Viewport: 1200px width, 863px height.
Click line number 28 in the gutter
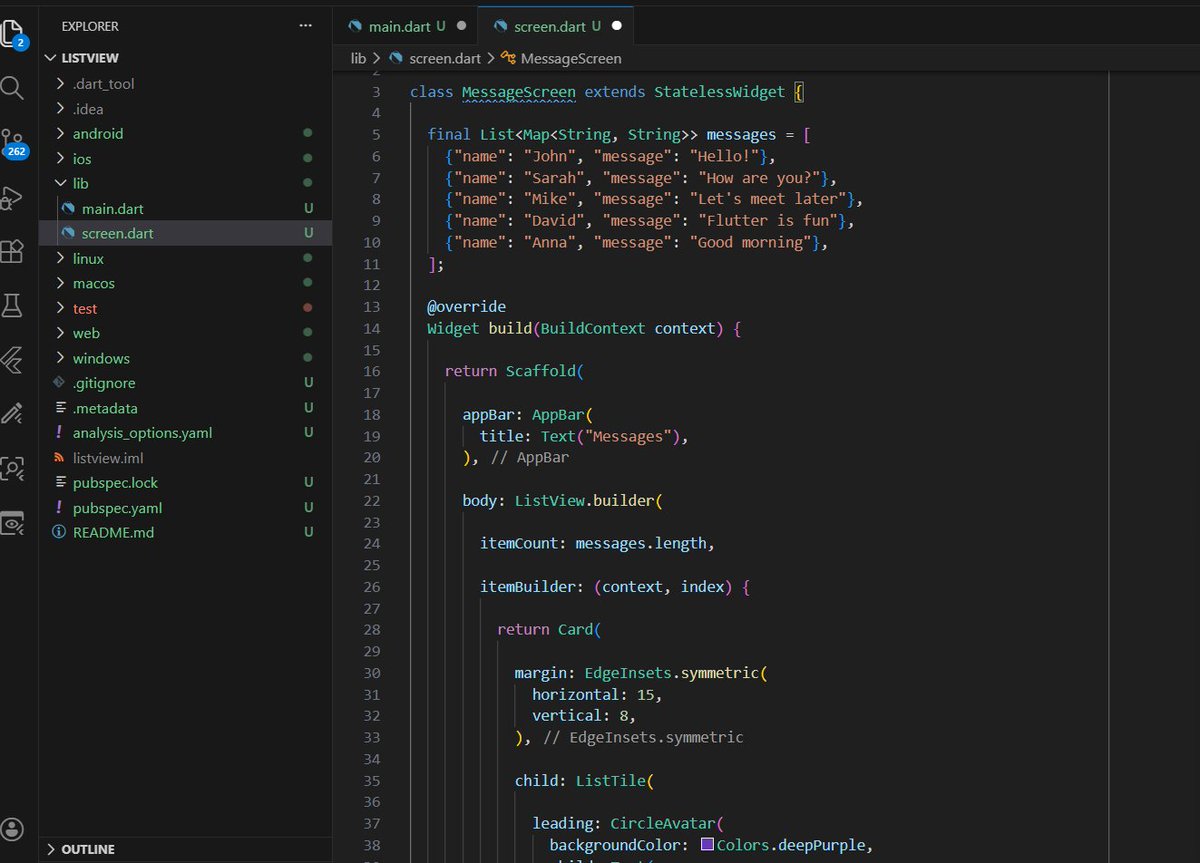pyautogui.click(x=372, y=630)
